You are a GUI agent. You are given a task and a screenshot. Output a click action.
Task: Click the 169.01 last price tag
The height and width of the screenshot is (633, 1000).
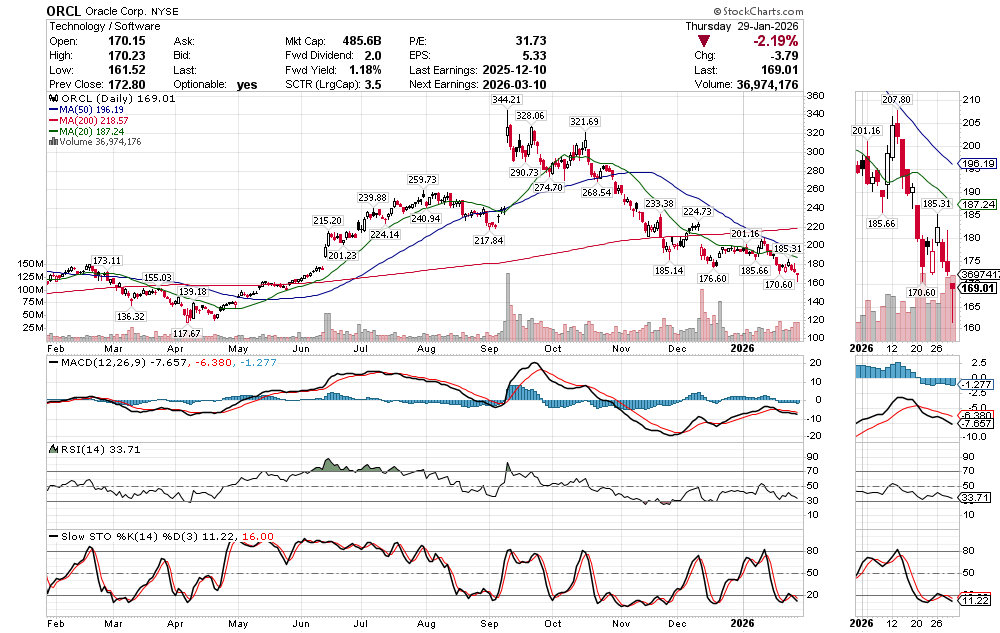coord(975,288)
